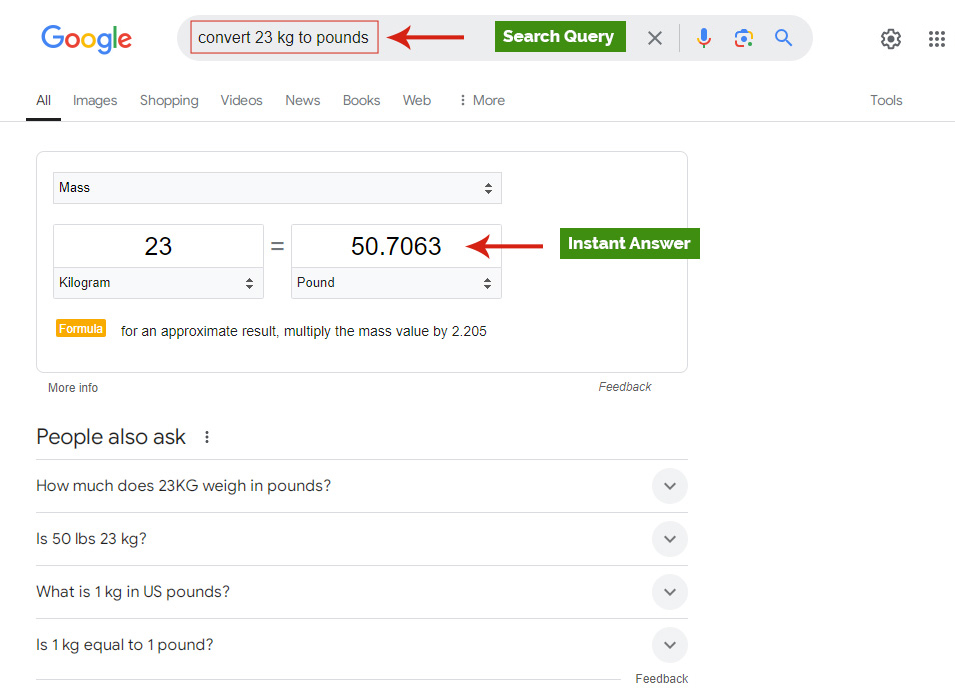The image size is (955, 695).
Task: Click the Google logo
Action: point(86,39)
